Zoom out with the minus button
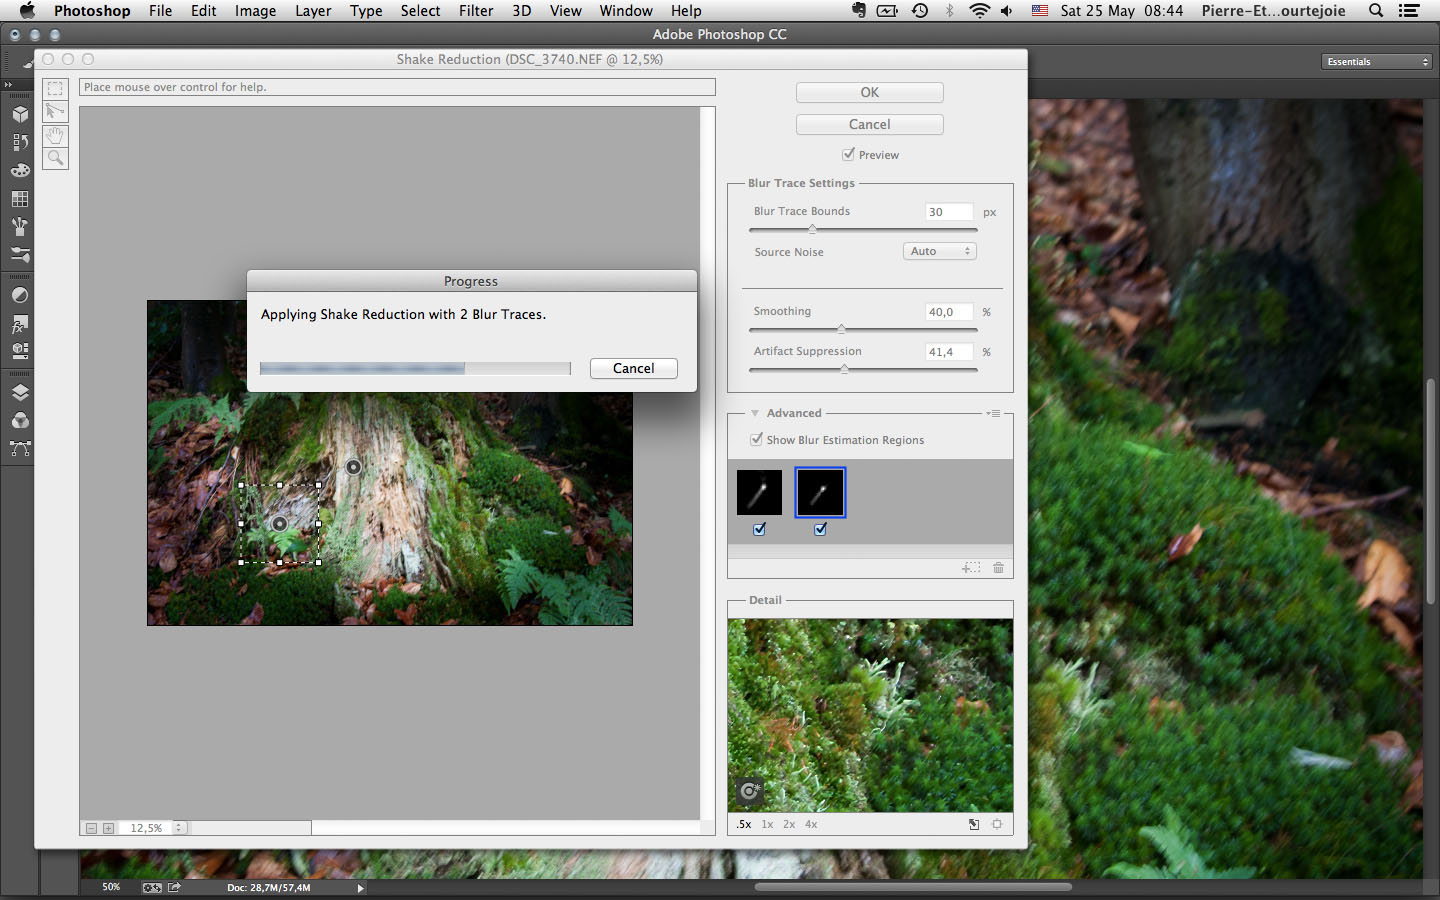The image size is (1440, 900). 91,828
